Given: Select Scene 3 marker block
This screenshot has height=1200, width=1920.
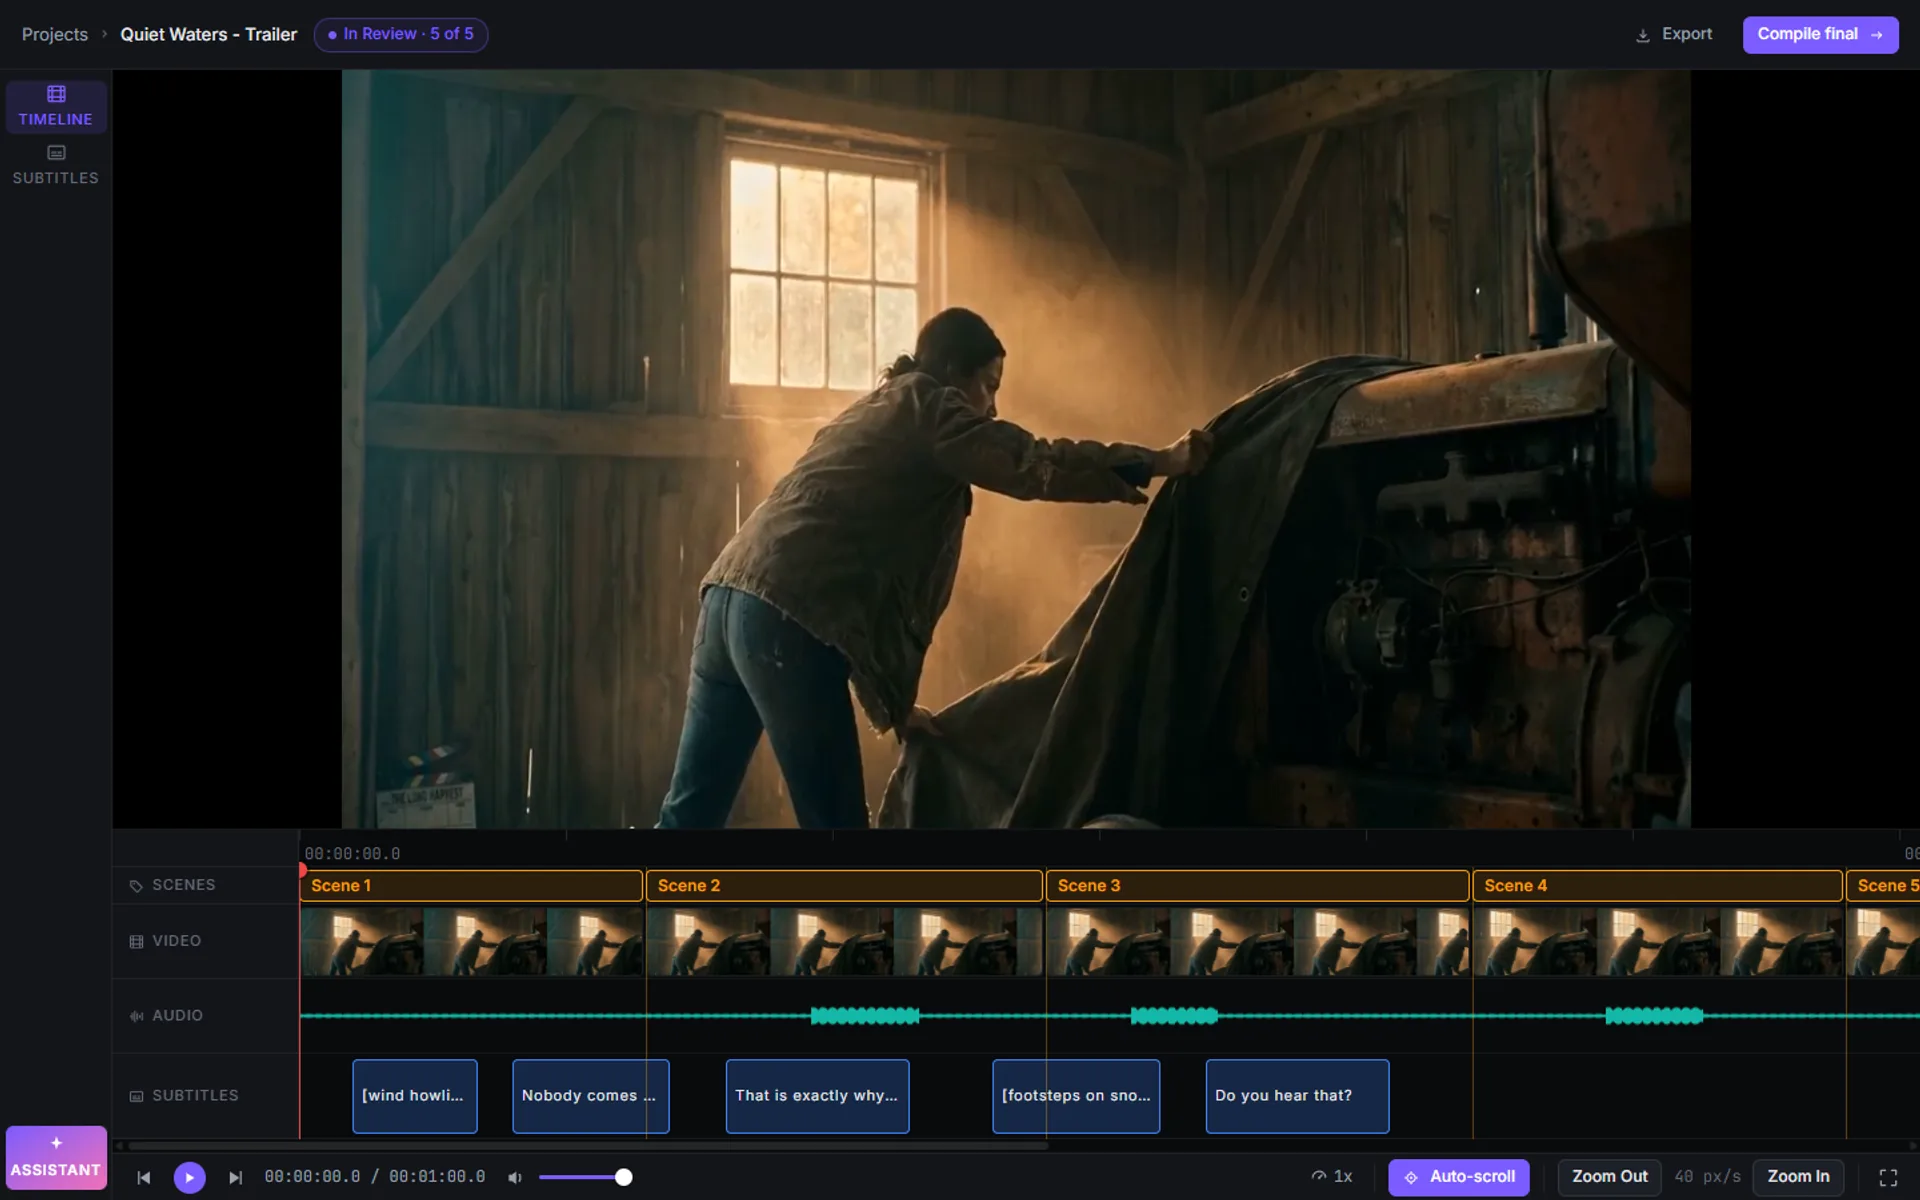Looking at the screenshot, I should 1257,886.
